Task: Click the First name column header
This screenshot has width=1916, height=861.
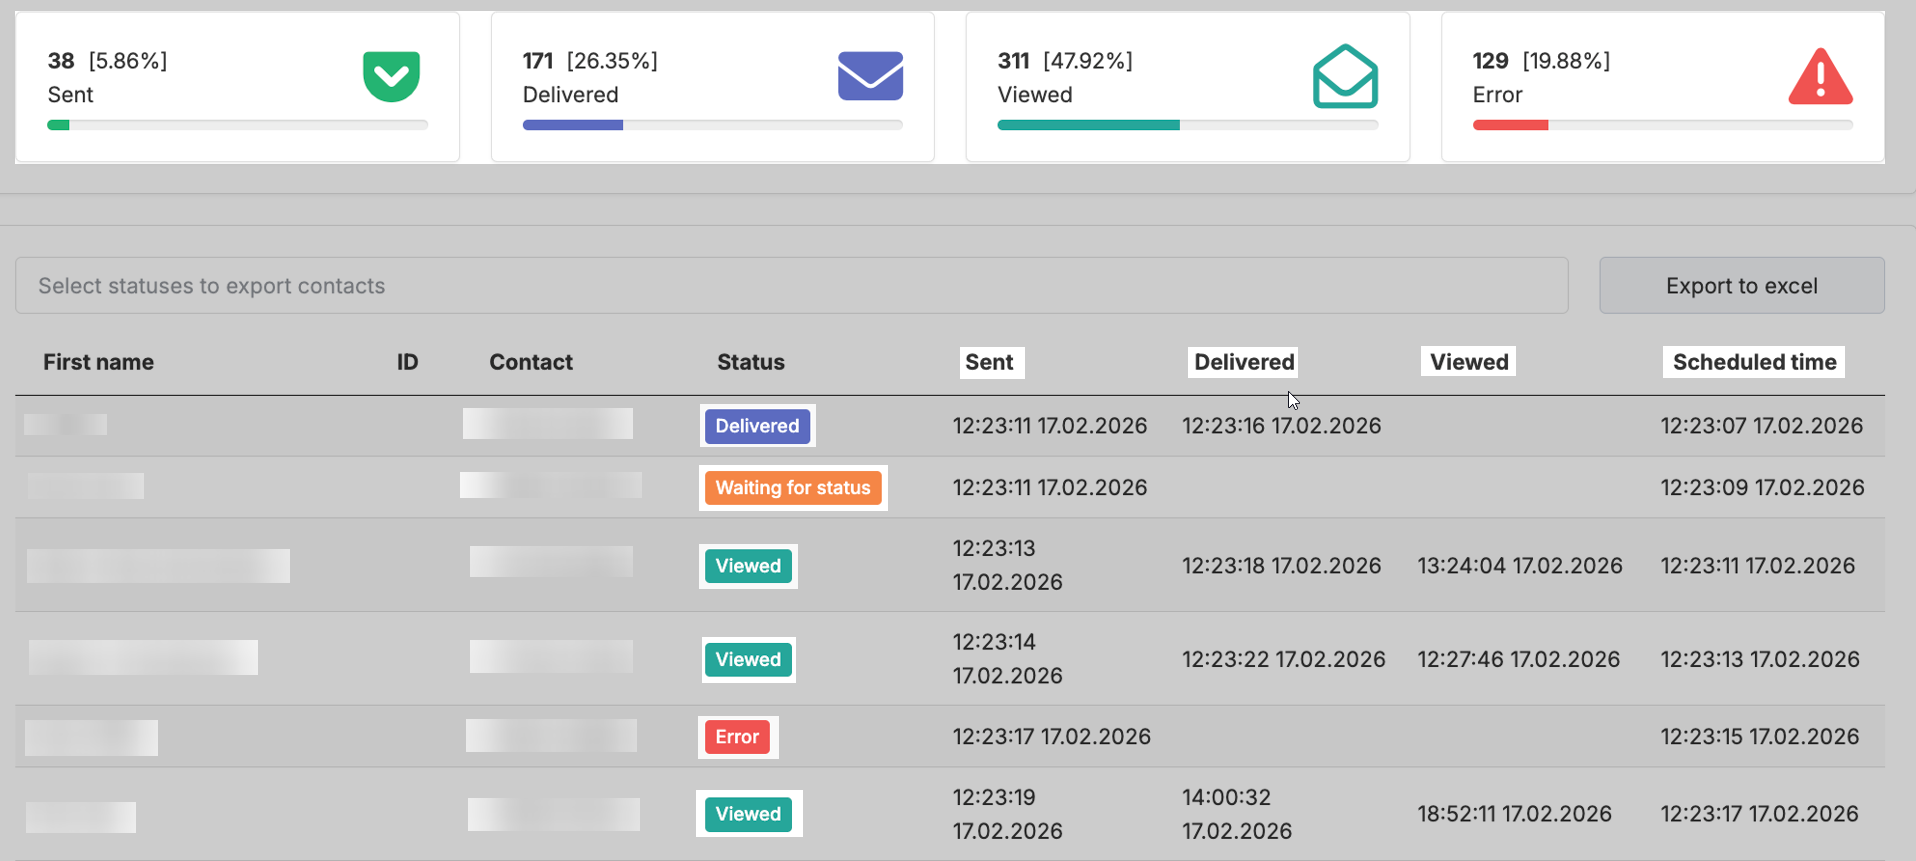Action: click(x=98, y=362)
